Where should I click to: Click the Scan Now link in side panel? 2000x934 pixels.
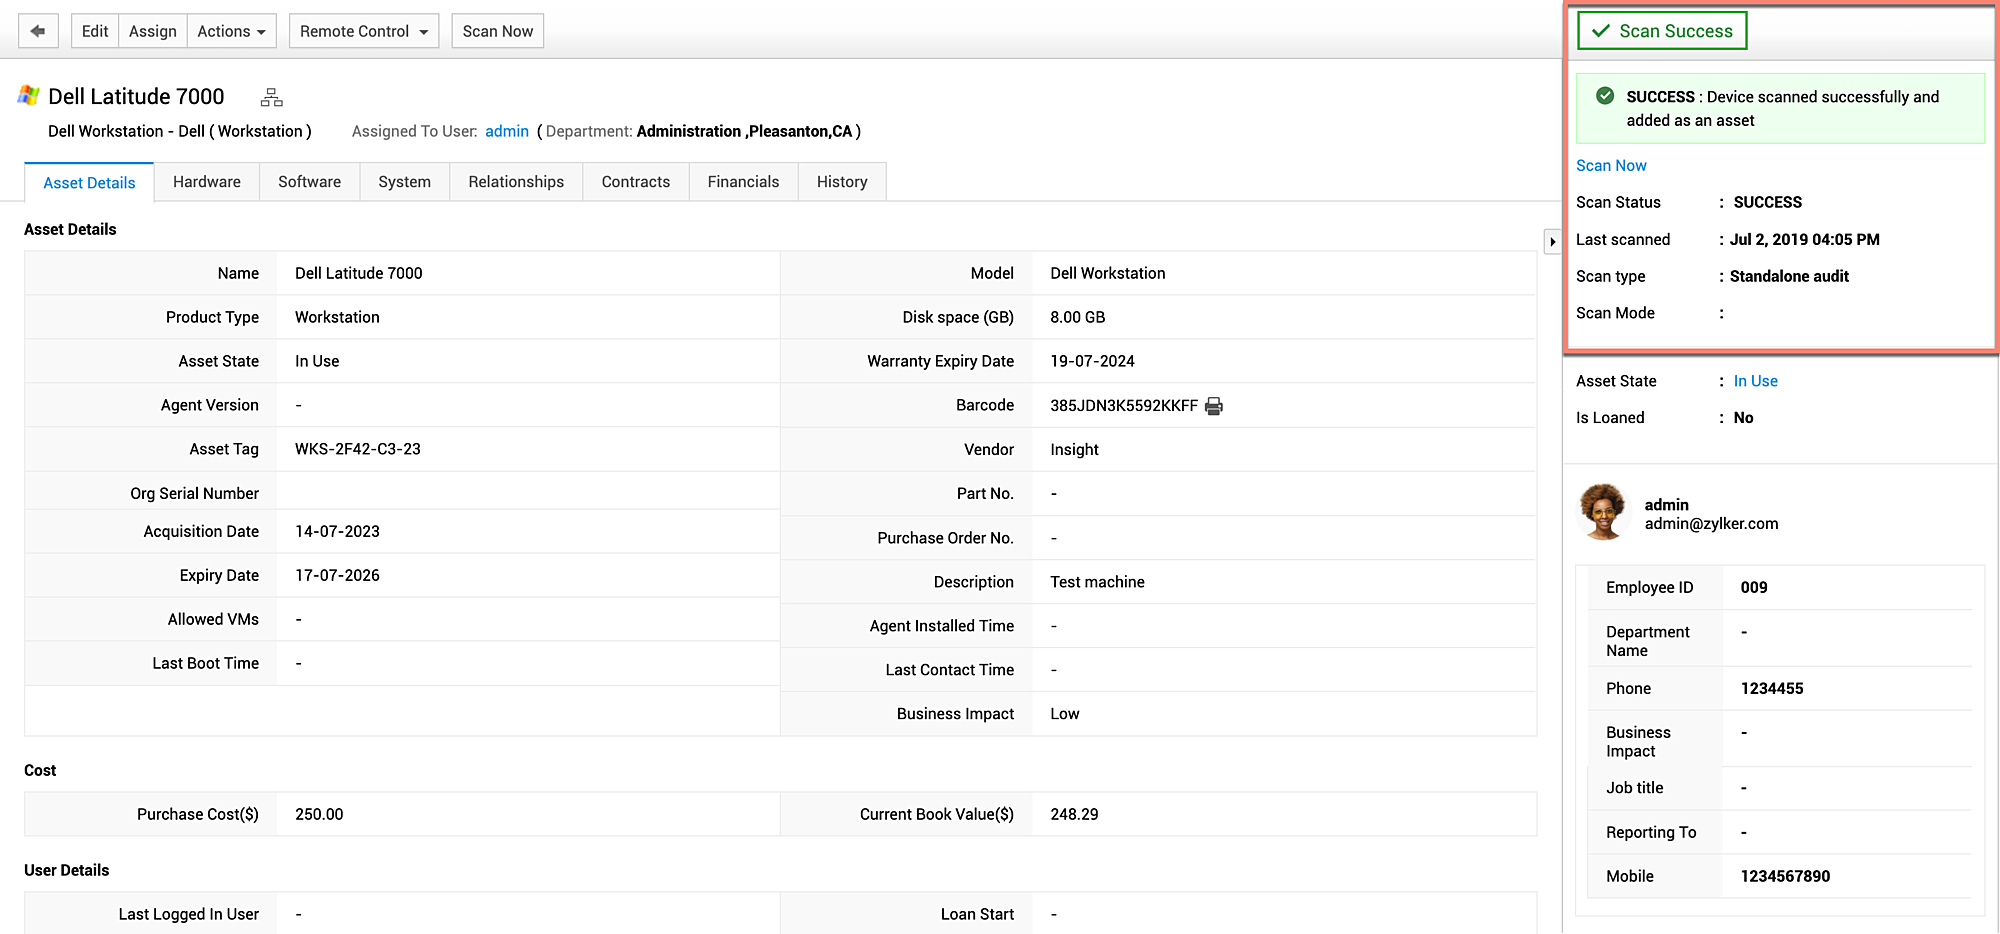1610,166
